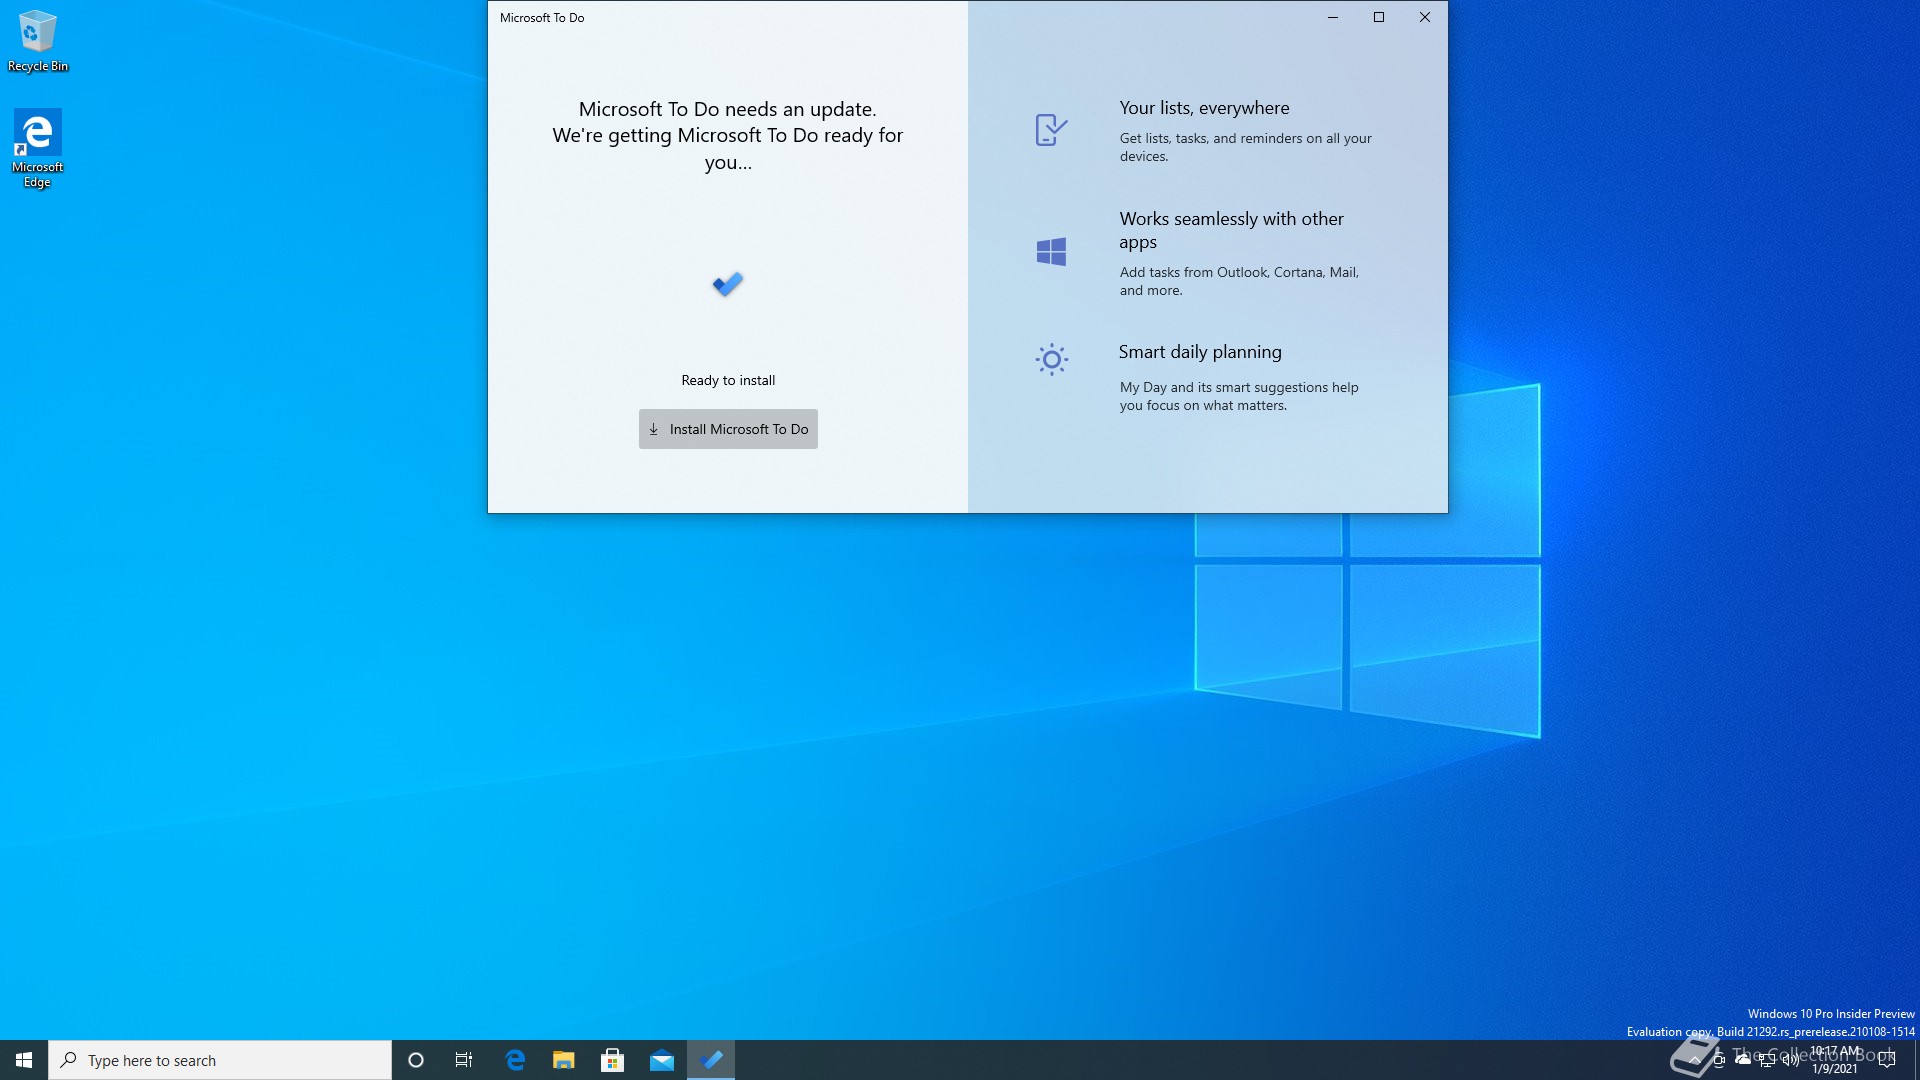Image resolution: width=1920 pixels, height=1080 pixels.
Task: Click 'Get lists, tasks, and reminders' description
Action: click(1245, 147)
